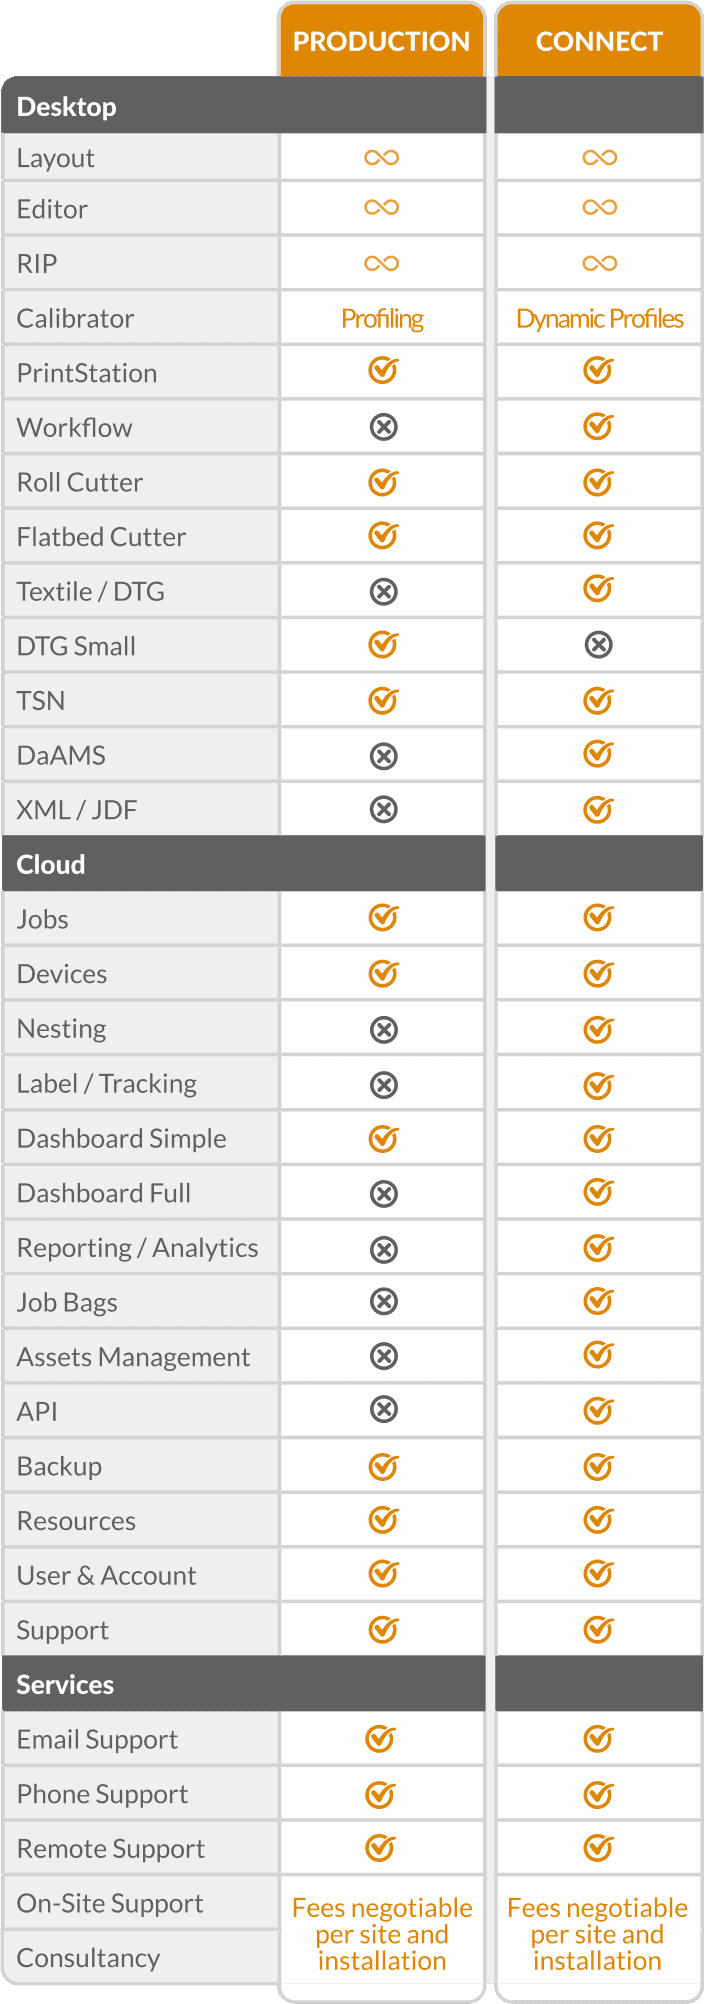Click the Services section header
705x2004 pixels.
tap(65, 1685)
